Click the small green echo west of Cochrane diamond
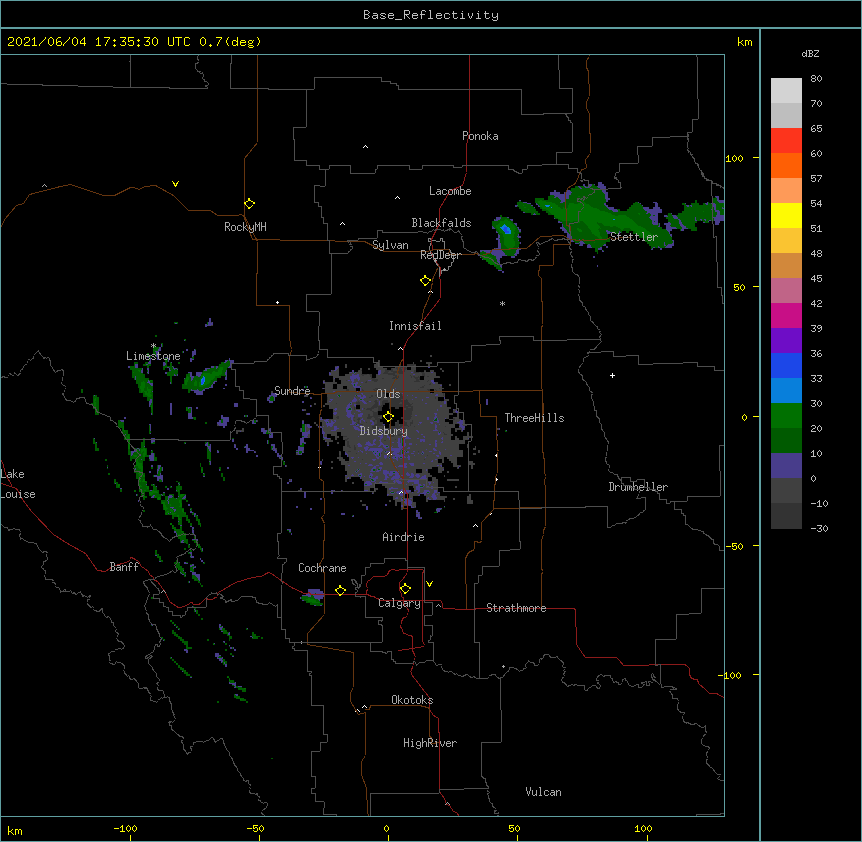 (x=312, y=597)
